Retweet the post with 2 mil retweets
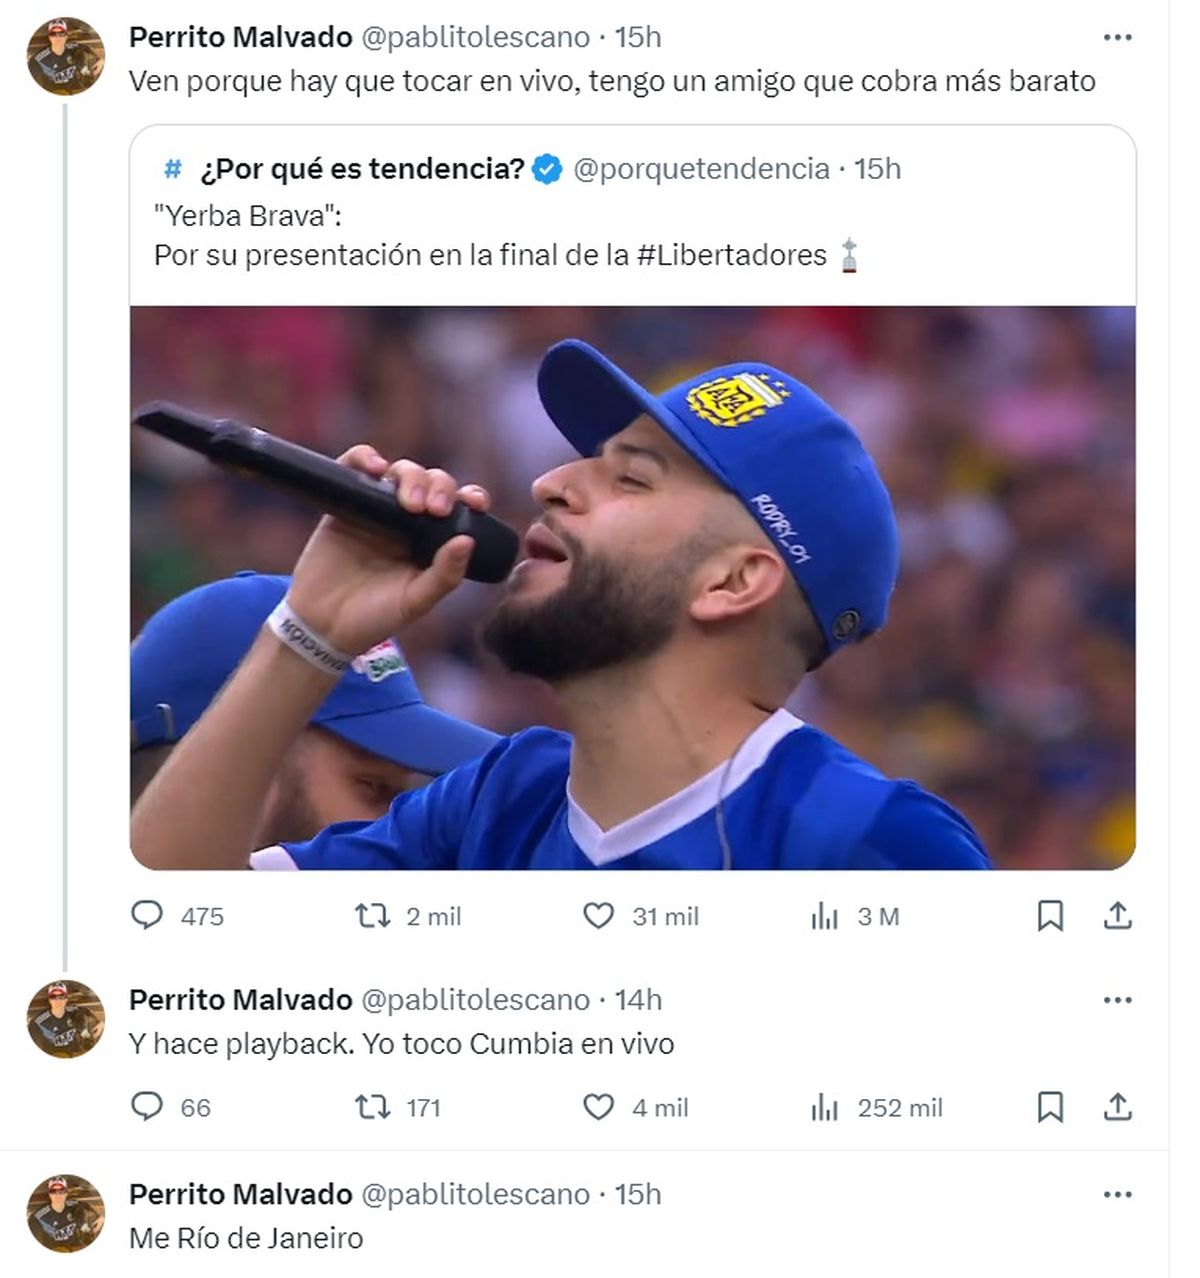This screenshot has height=1278, width=1200. (x=373, y=915)
